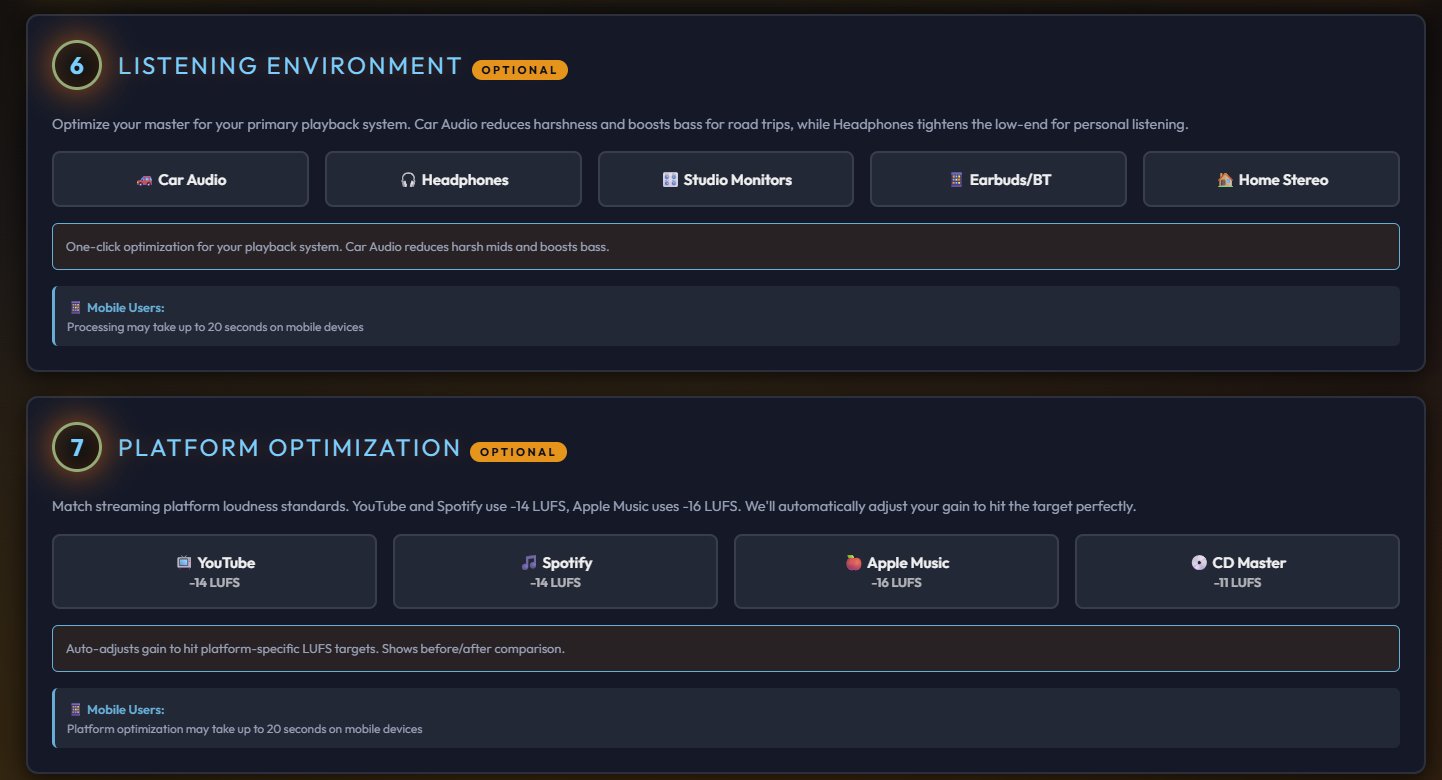This screenshot has height=780, width=1442.
Task: Select the Car Audio listening environment
Action: click(x=180, y=180)
